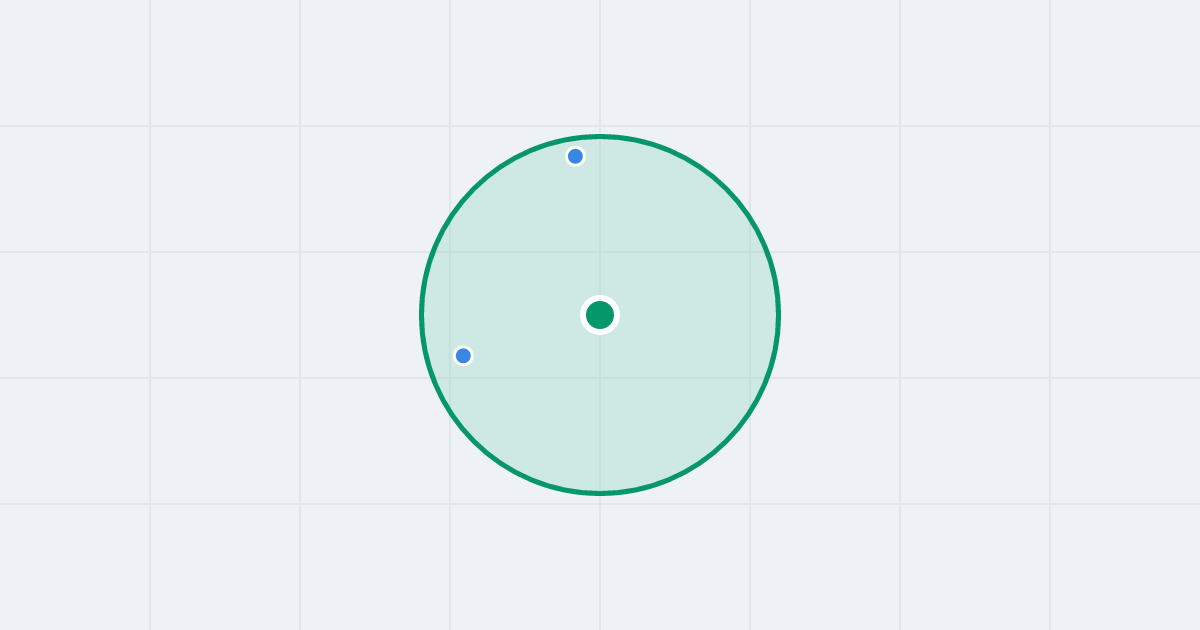Click the shaded area between the two blue dots

(x=519, y=256)
